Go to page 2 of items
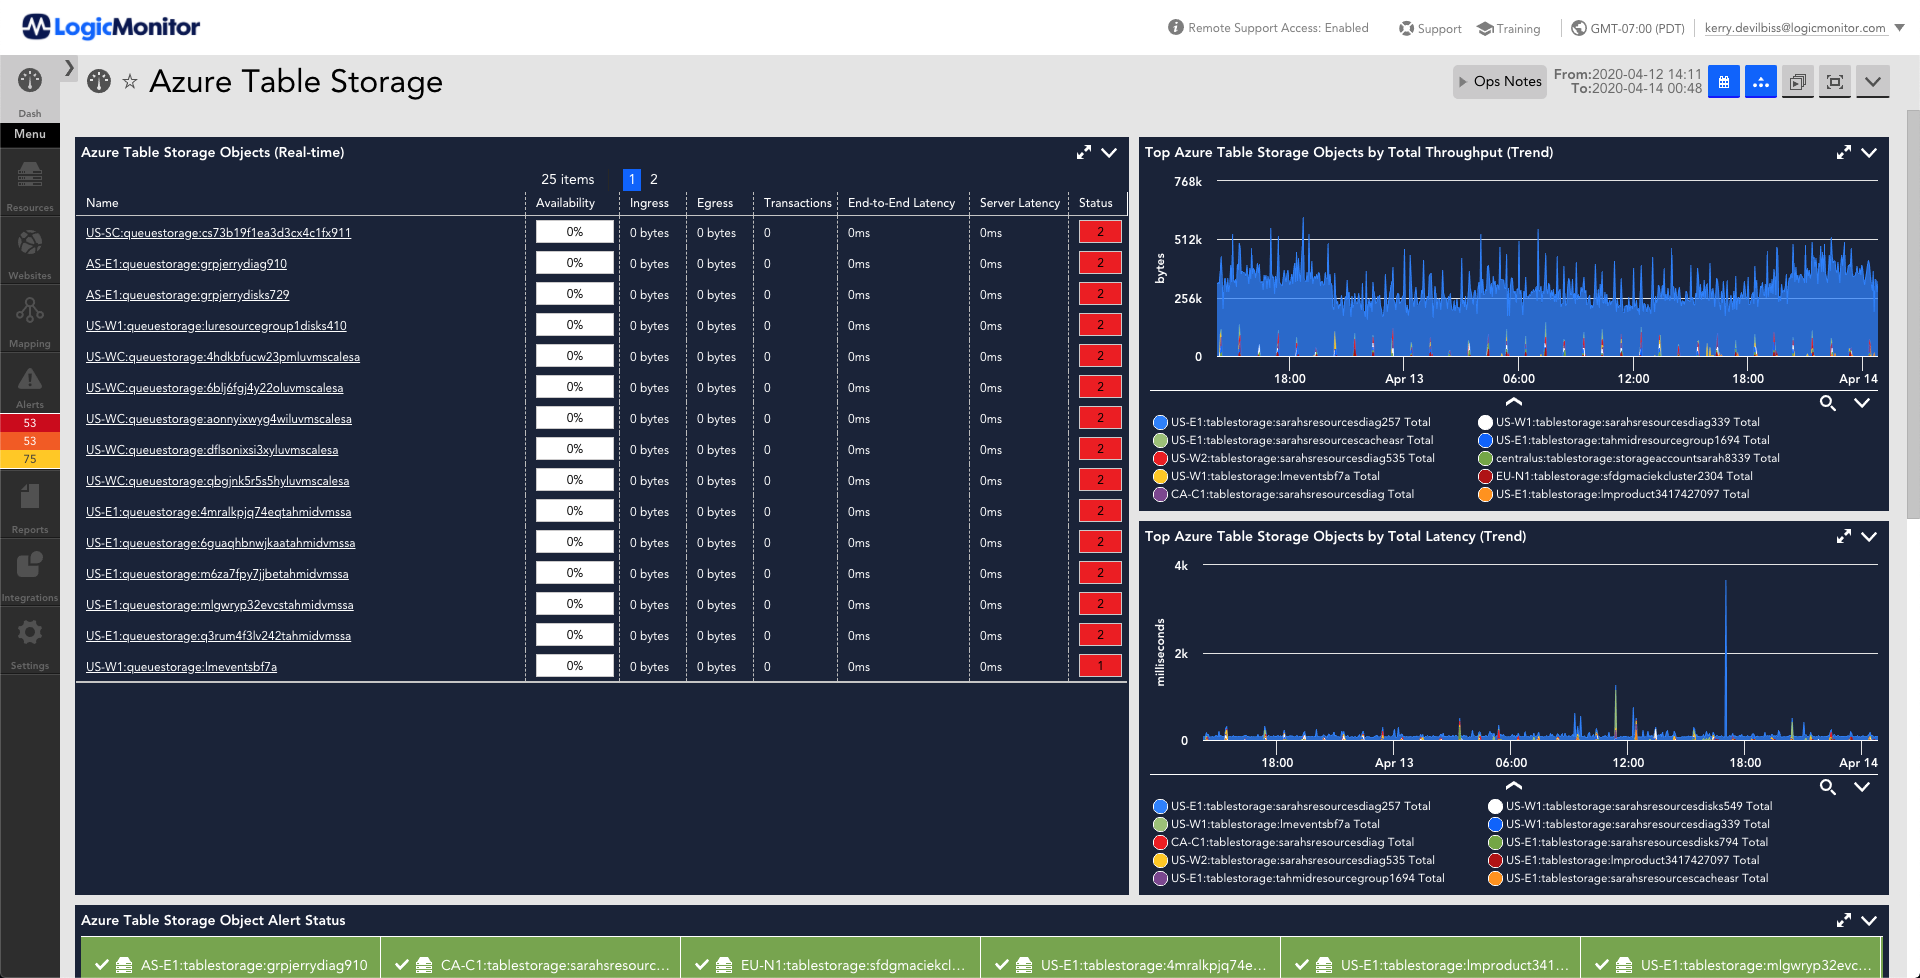Screen dimensions: 1920x978 pos(654,179)
